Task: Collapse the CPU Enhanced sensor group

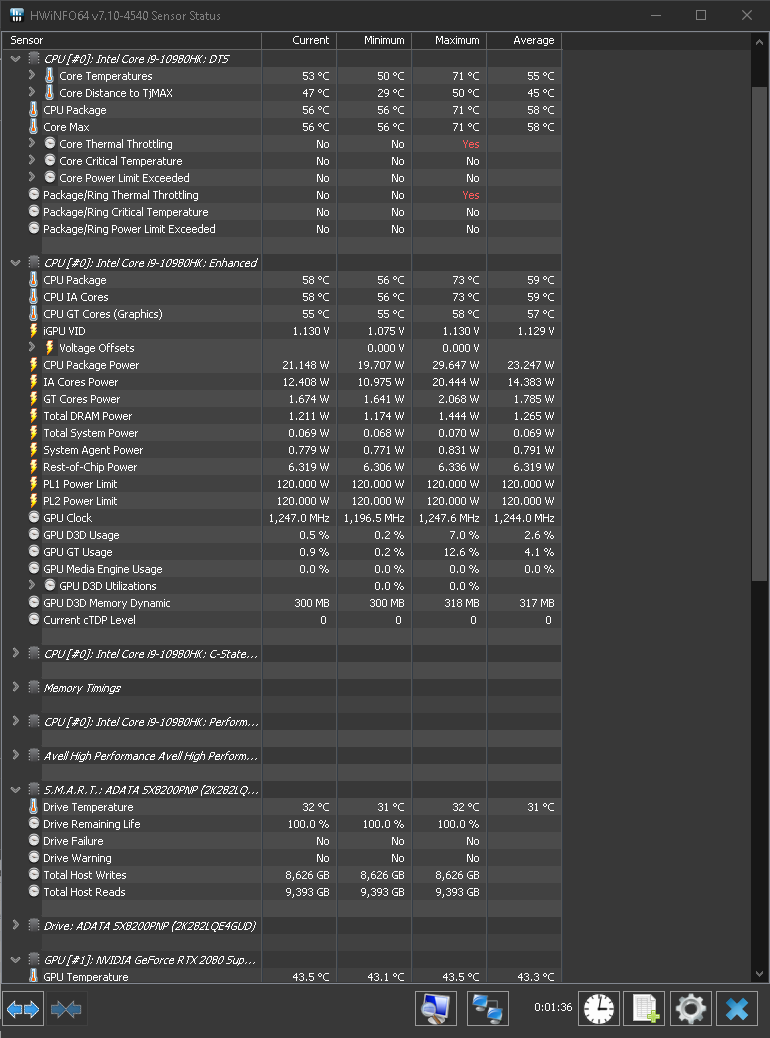Action: (15, 263)
